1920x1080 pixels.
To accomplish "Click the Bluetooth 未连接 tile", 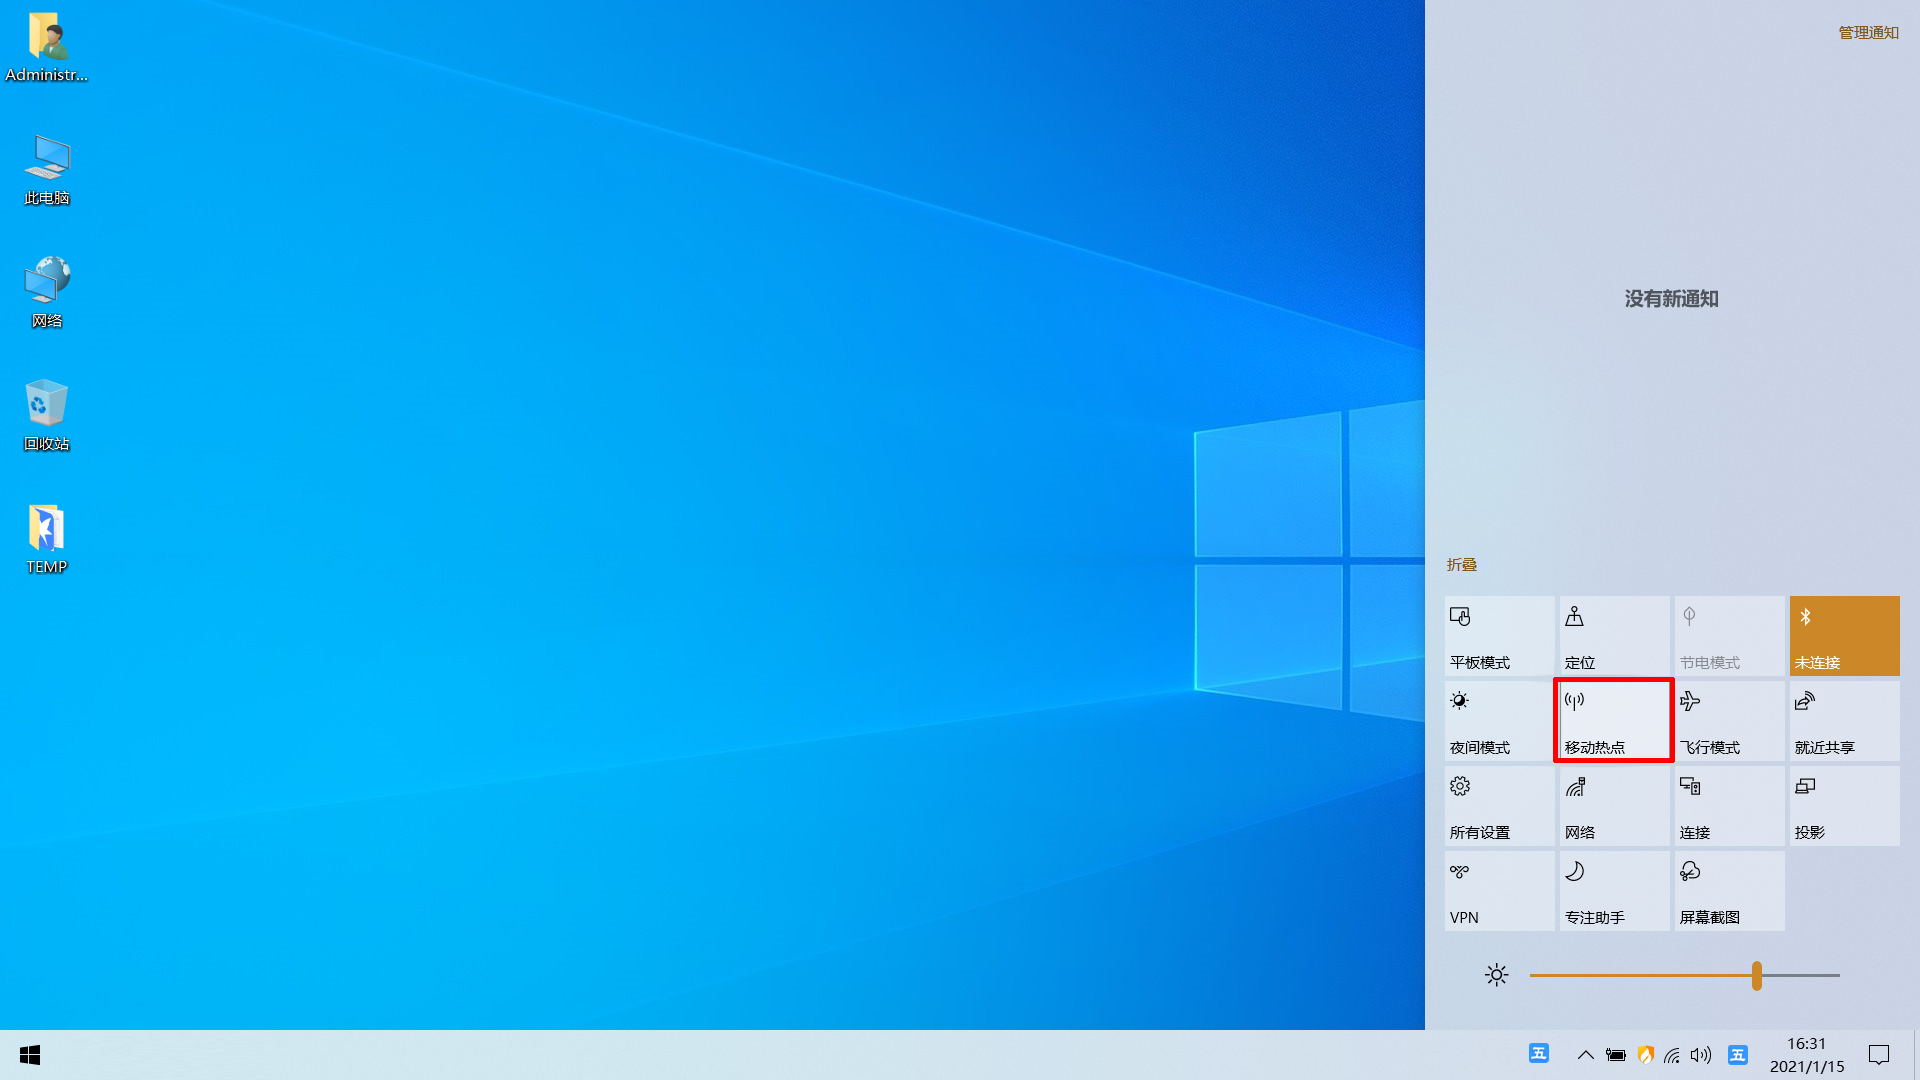I will [1843, 635].
